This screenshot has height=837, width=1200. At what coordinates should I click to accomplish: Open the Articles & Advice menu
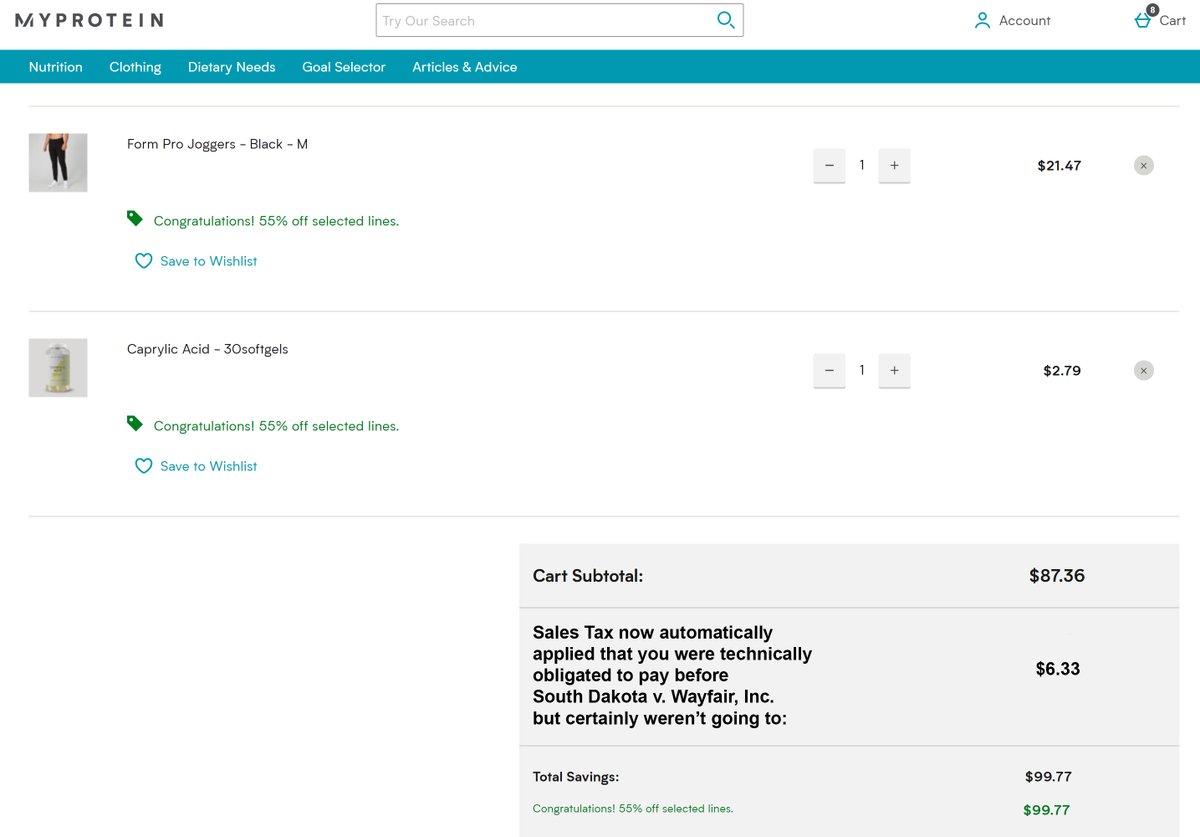(x=465, y=67)
